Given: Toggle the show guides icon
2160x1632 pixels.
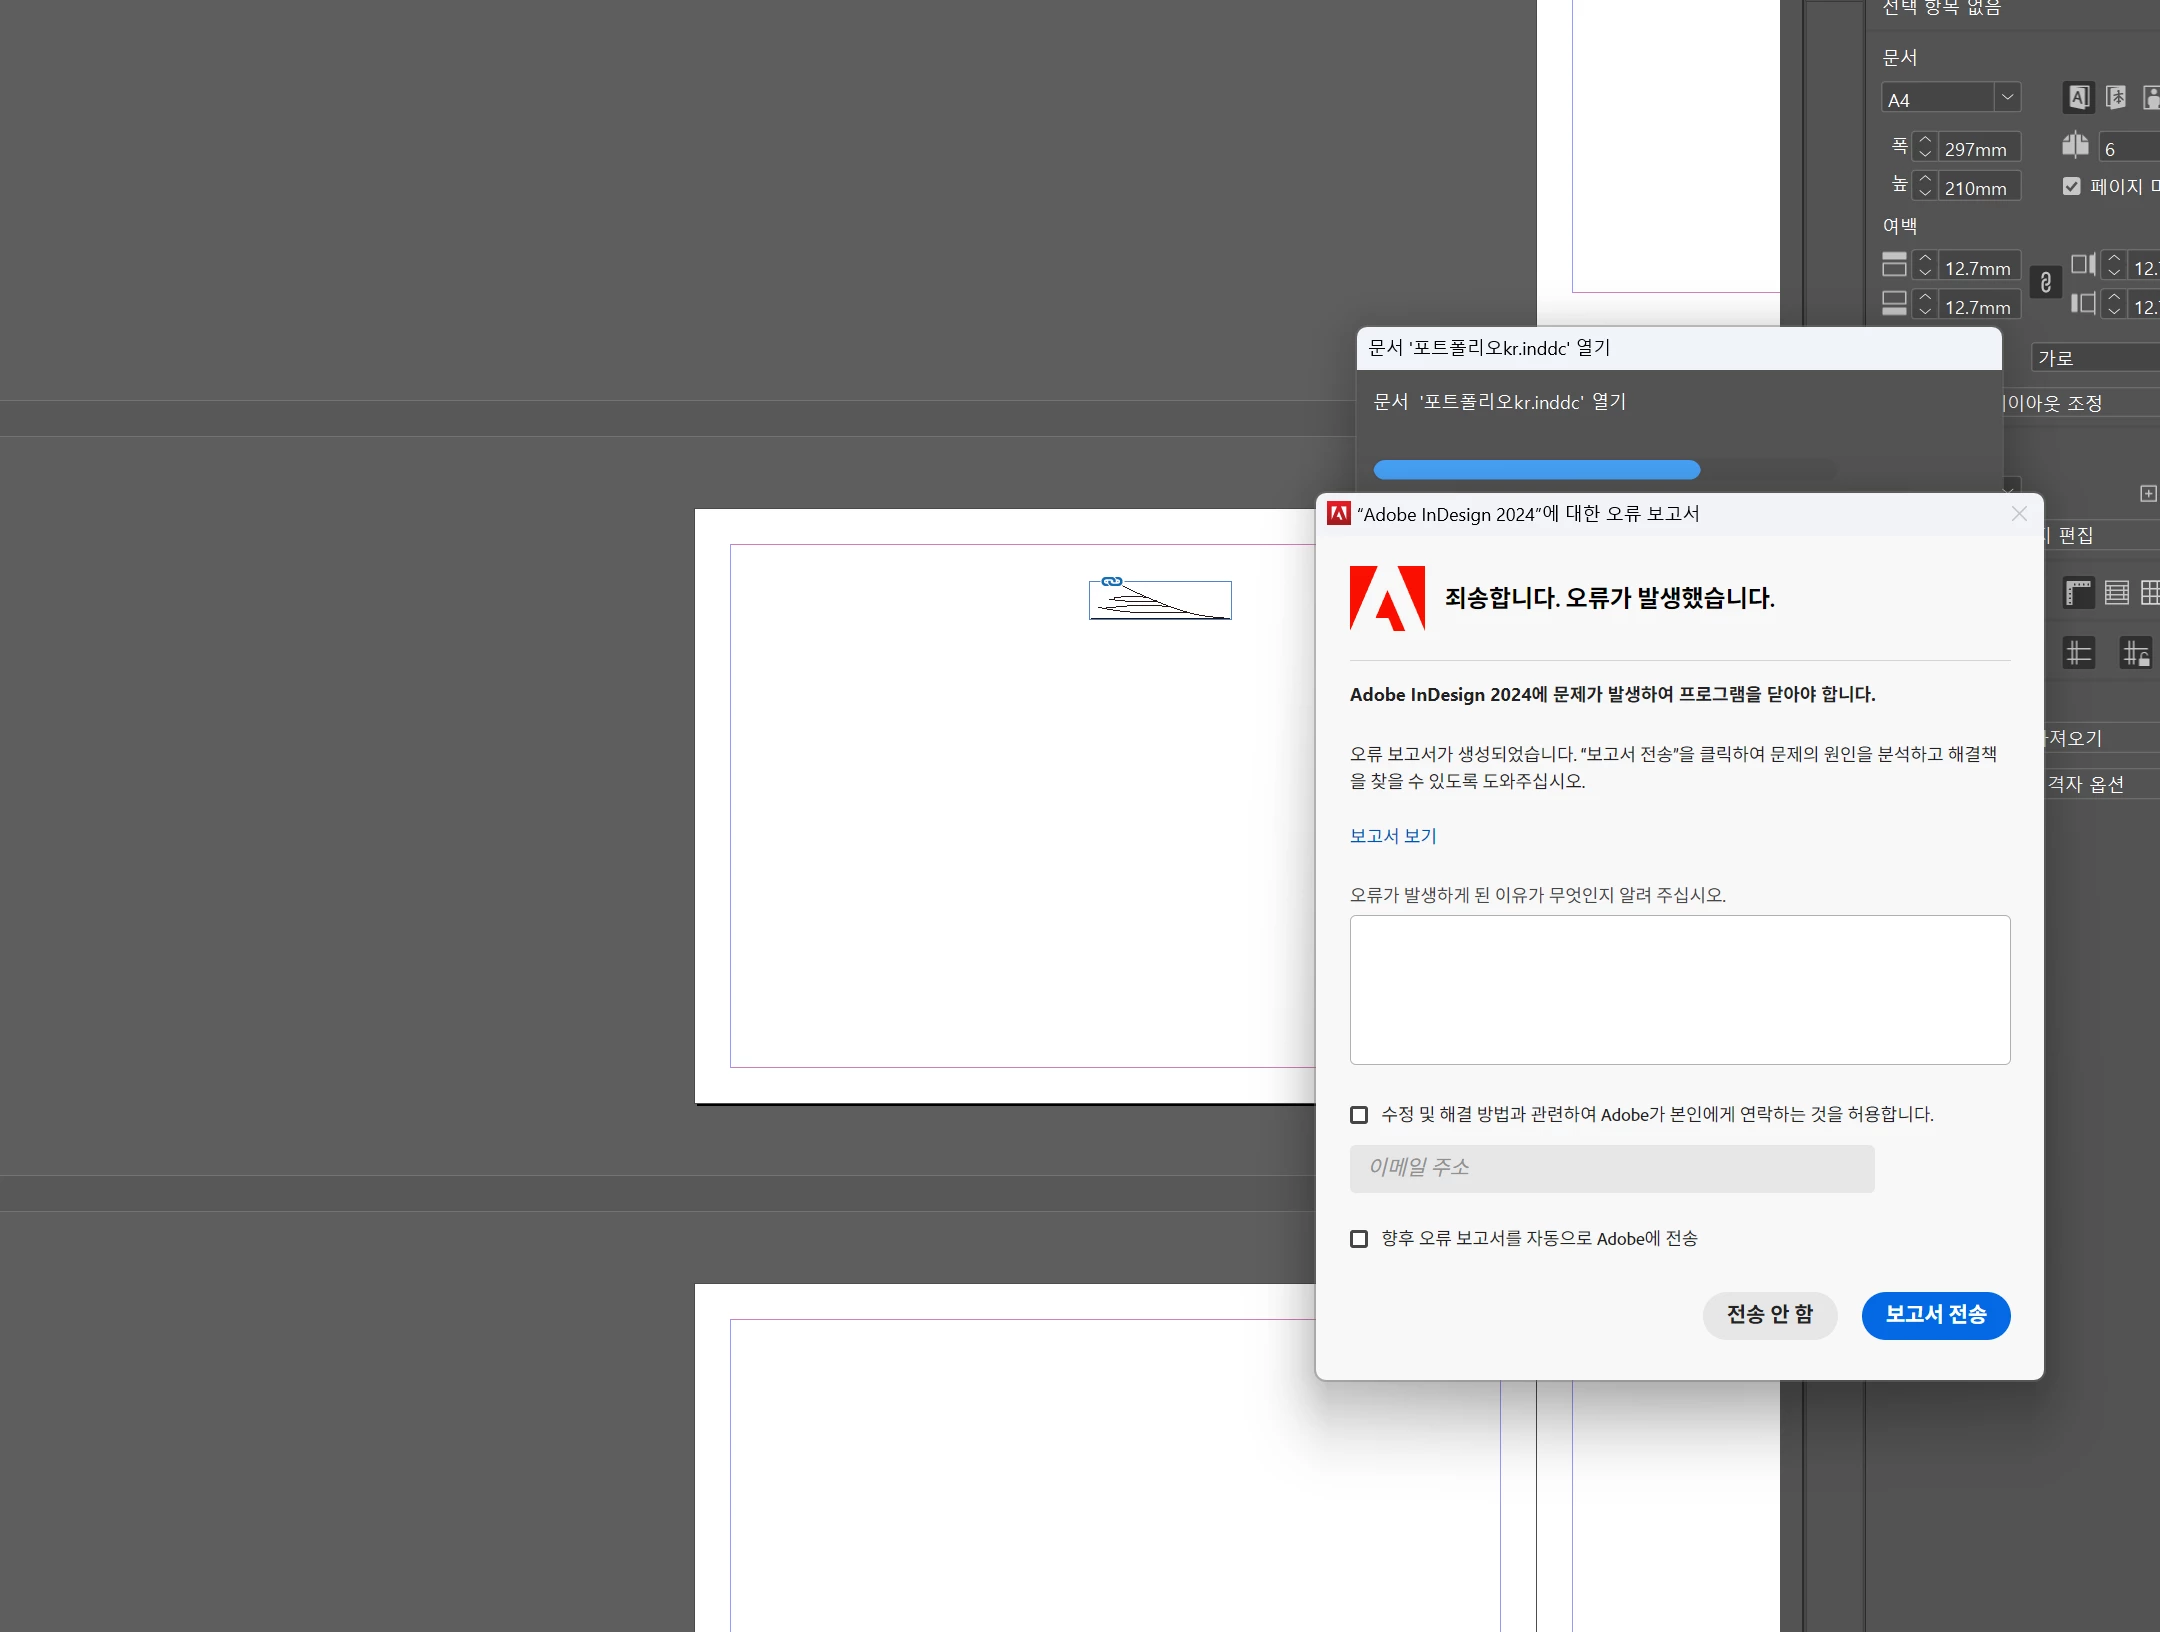Looking at the screenshot, I should pos(2078,653).
